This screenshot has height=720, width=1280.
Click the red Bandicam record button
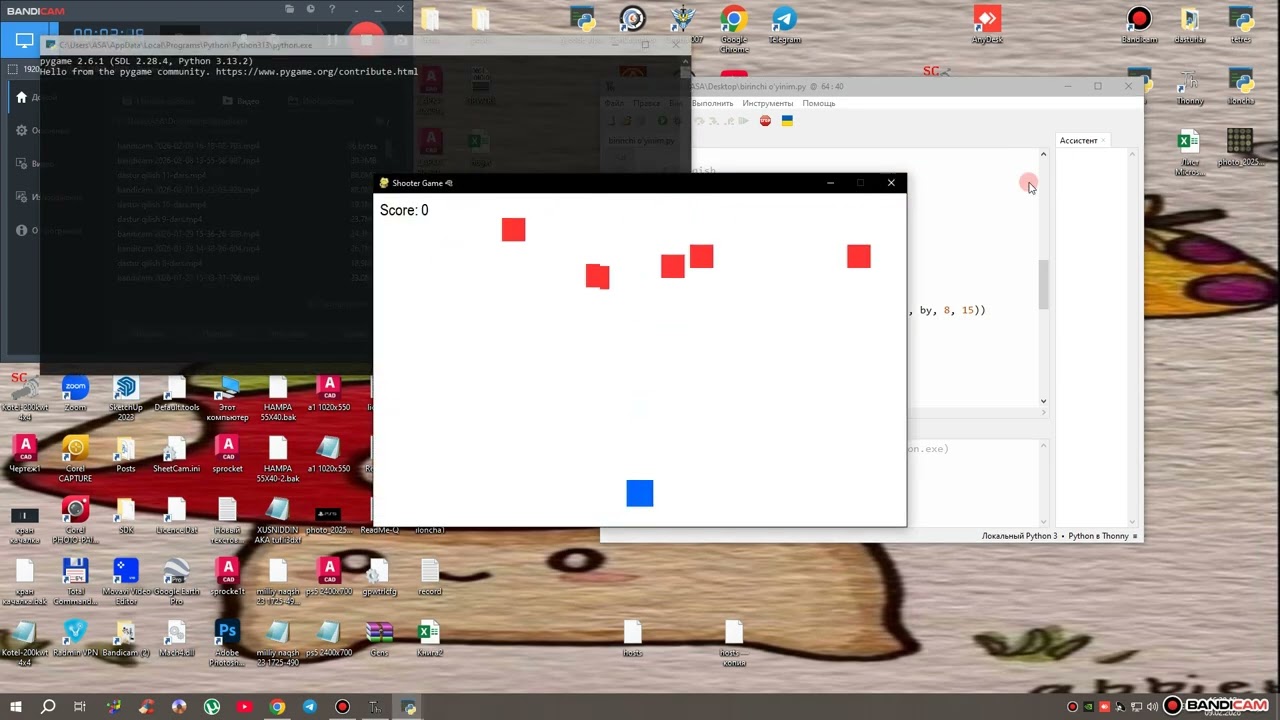tap(366, 40)
